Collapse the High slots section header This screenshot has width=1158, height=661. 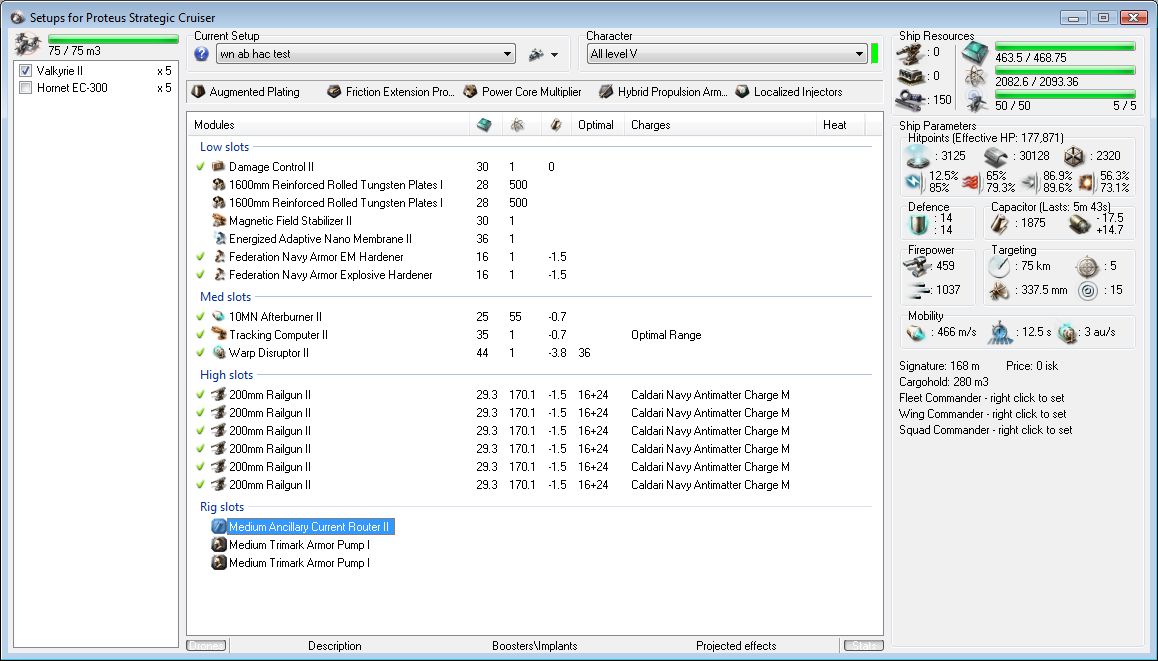227,375
